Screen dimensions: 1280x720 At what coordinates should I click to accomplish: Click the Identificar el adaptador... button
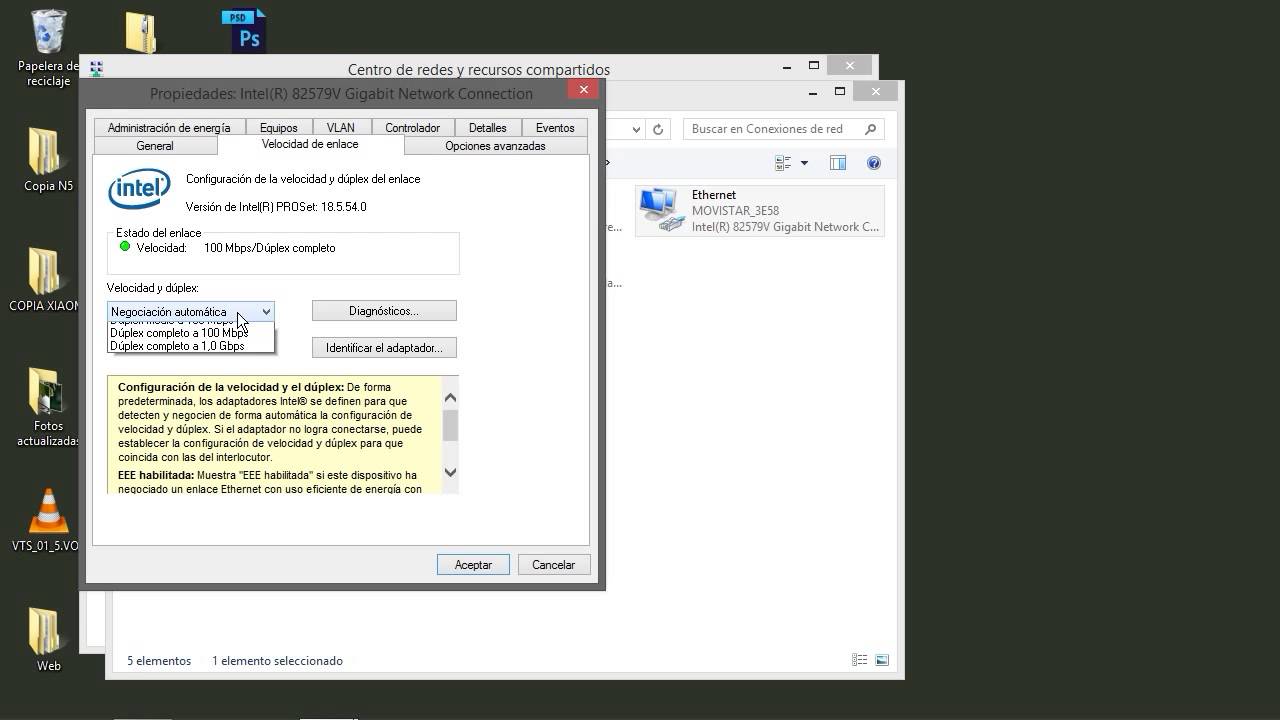[x=384, y=348]
